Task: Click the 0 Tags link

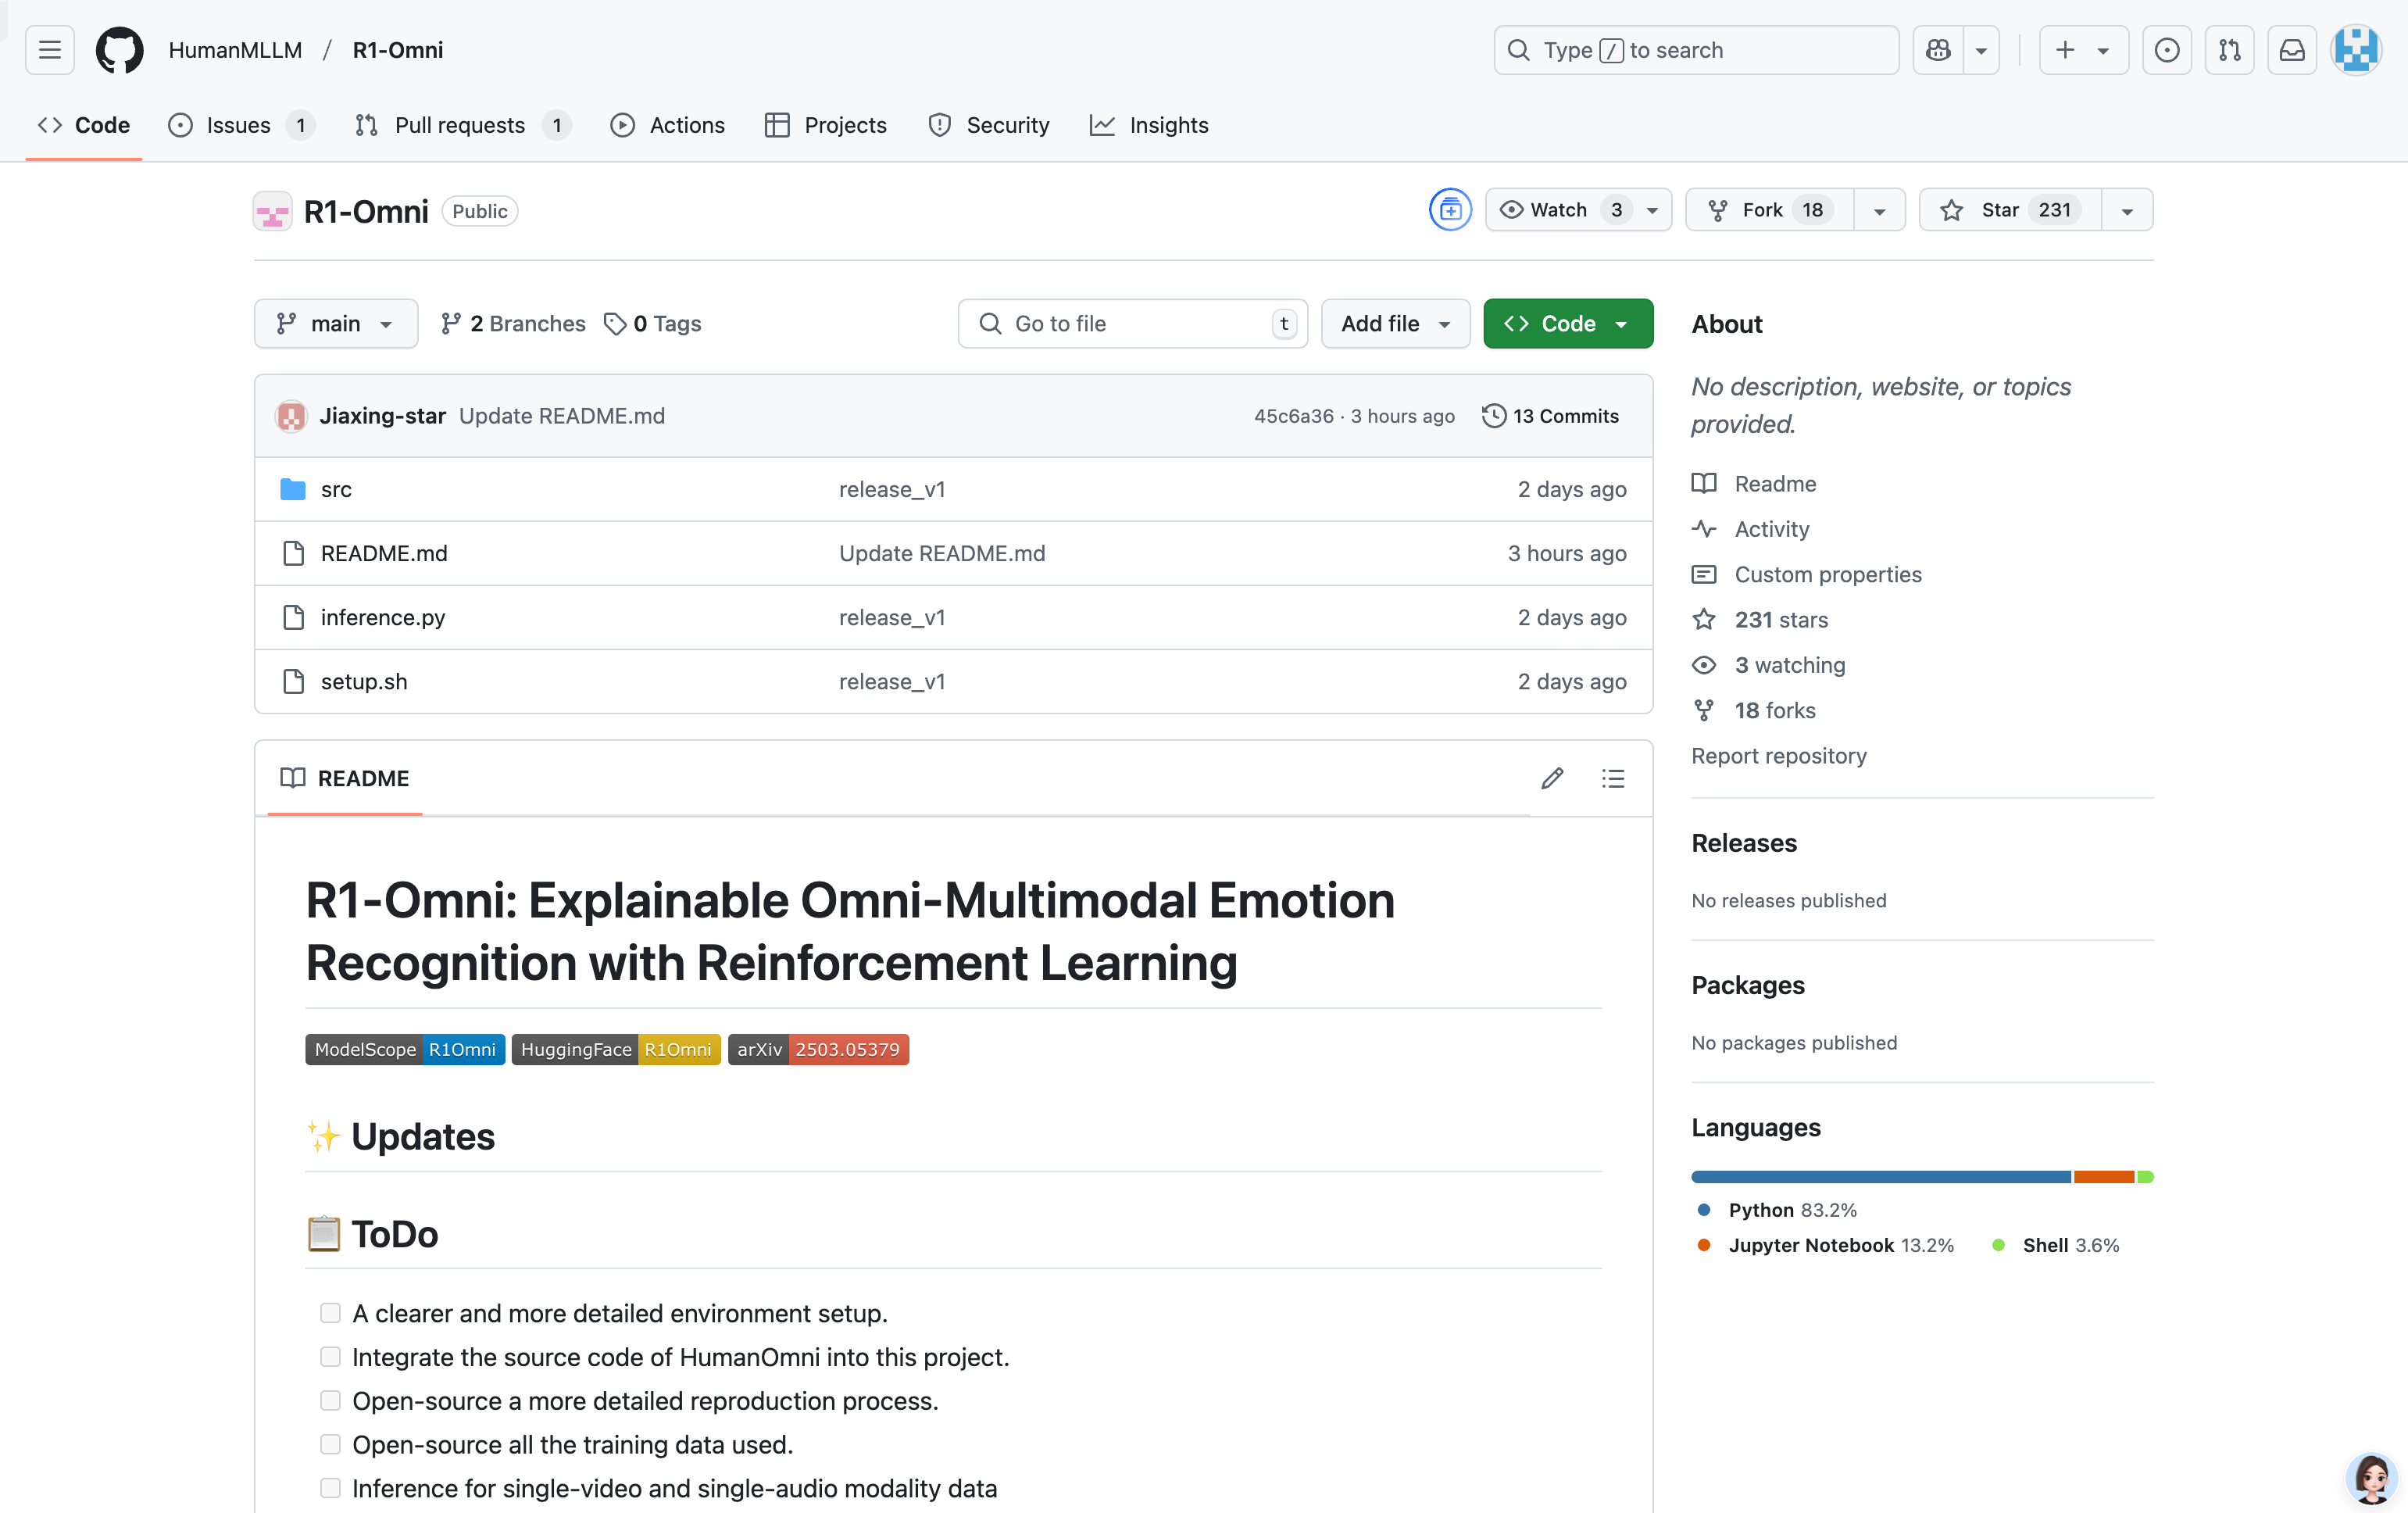Action: (x=653, y=324)
